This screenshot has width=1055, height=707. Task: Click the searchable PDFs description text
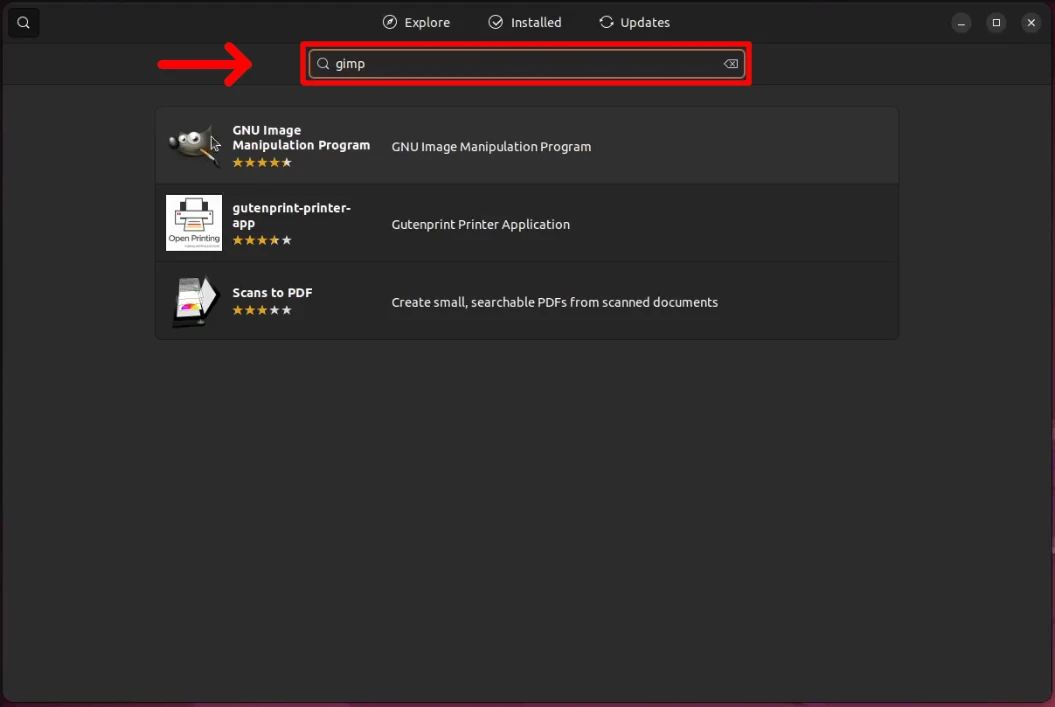554,302
